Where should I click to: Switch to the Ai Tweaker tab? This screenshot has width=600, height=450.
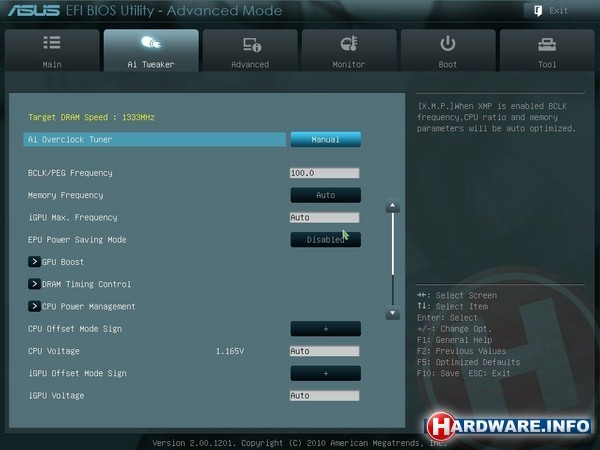pyautogui.click(x=151, y=50)
